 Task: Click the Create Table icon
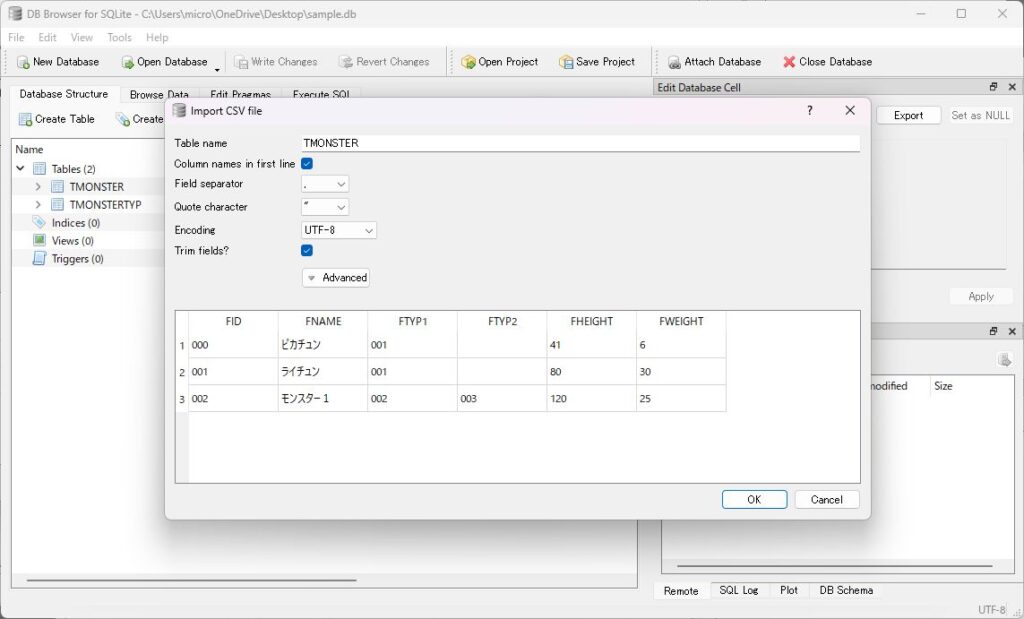25,119
